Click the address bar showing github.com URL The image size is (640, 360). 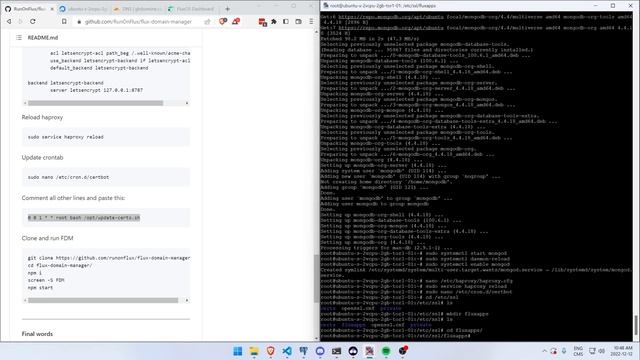pyautogui.click(x=138, y=22)
